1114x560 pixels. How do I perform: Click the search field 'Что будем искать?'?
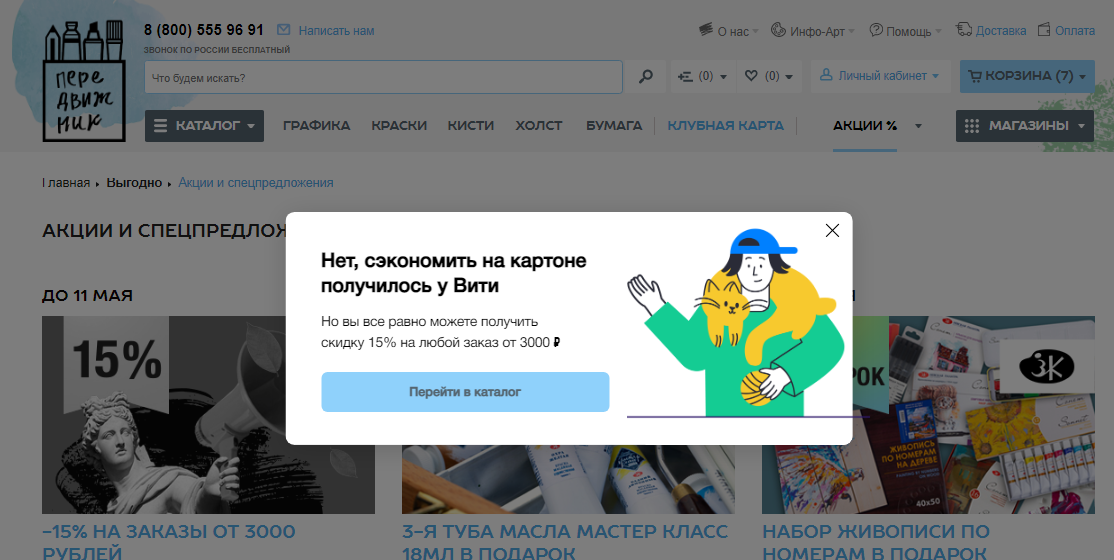383,77
